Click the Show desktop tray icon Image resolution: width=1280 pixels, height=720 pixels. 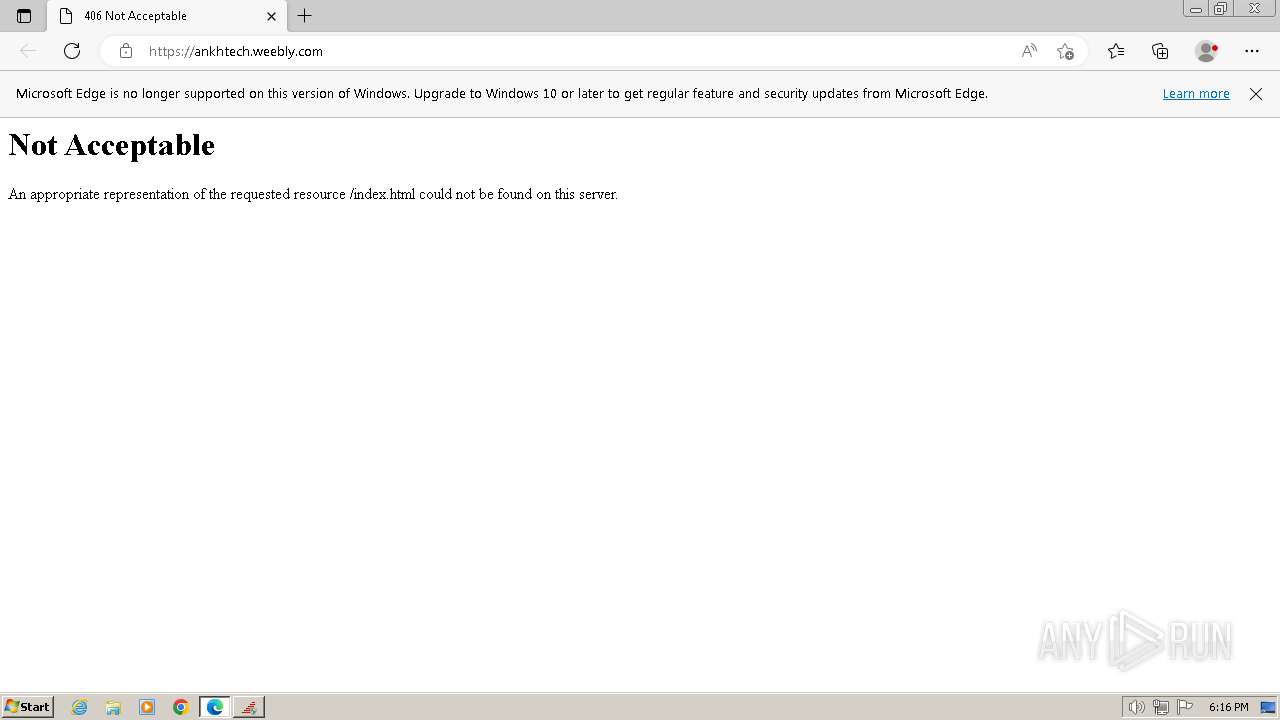tap(1268, 707)
